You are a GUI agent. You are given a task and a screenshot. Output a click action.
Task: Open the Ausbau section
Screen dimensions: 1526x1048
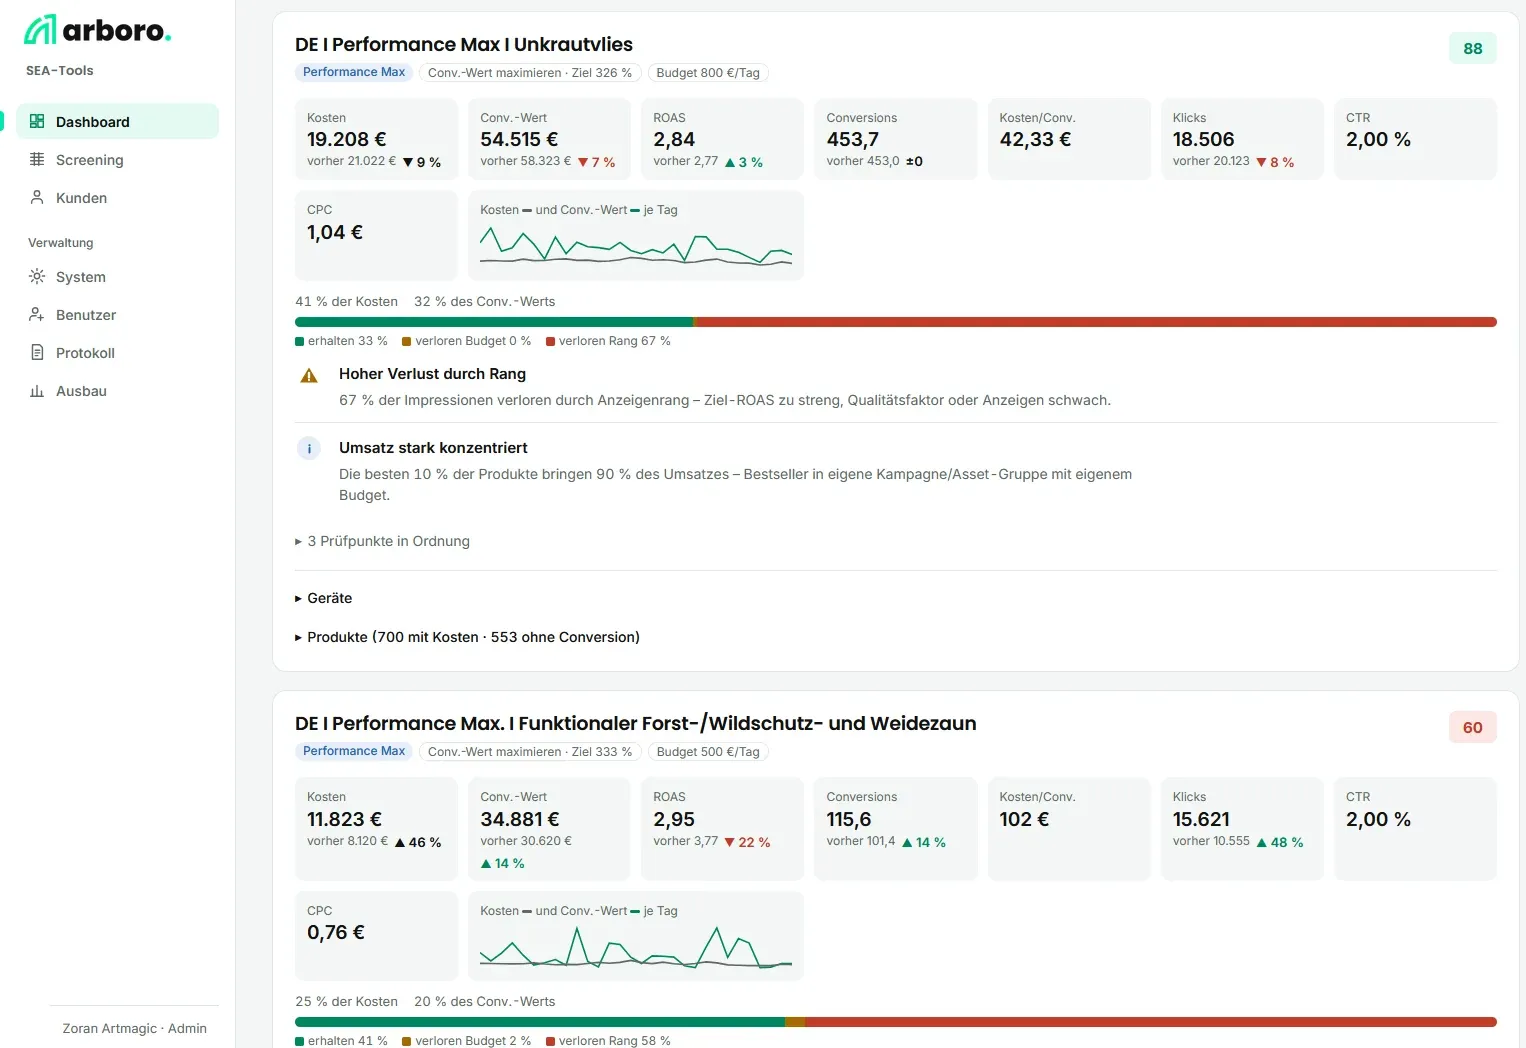pyautogui.click(x=117, y=390)
